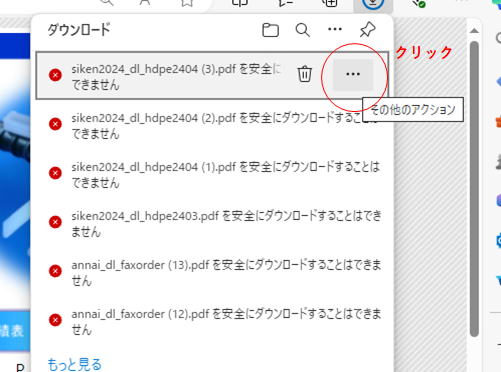Select the siken2024_dl_hdpe2404 (2).pdf download entry

[212, 125]
